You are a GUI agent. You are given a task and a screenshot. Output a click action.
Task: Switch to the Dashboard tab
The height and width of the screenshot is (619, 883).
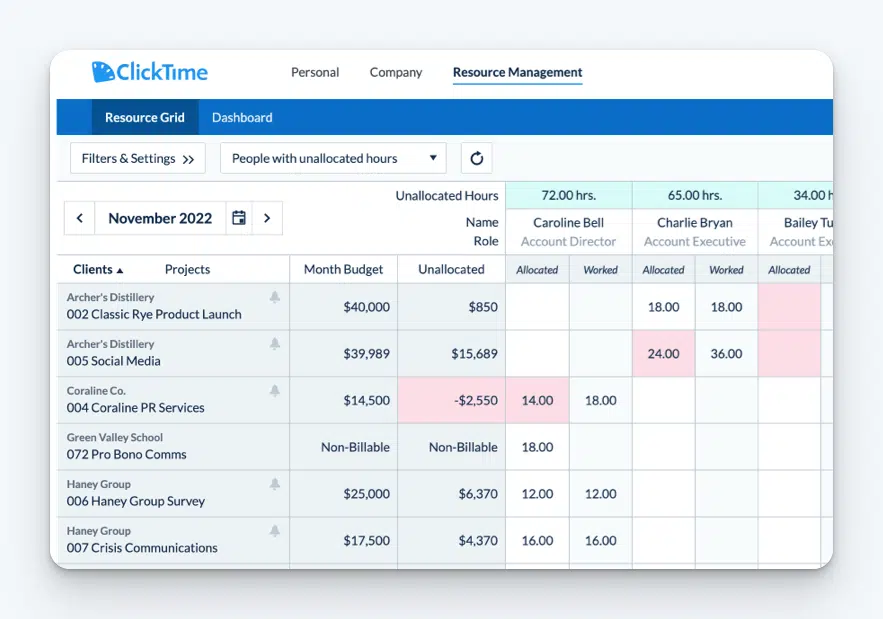click(242, 117)
